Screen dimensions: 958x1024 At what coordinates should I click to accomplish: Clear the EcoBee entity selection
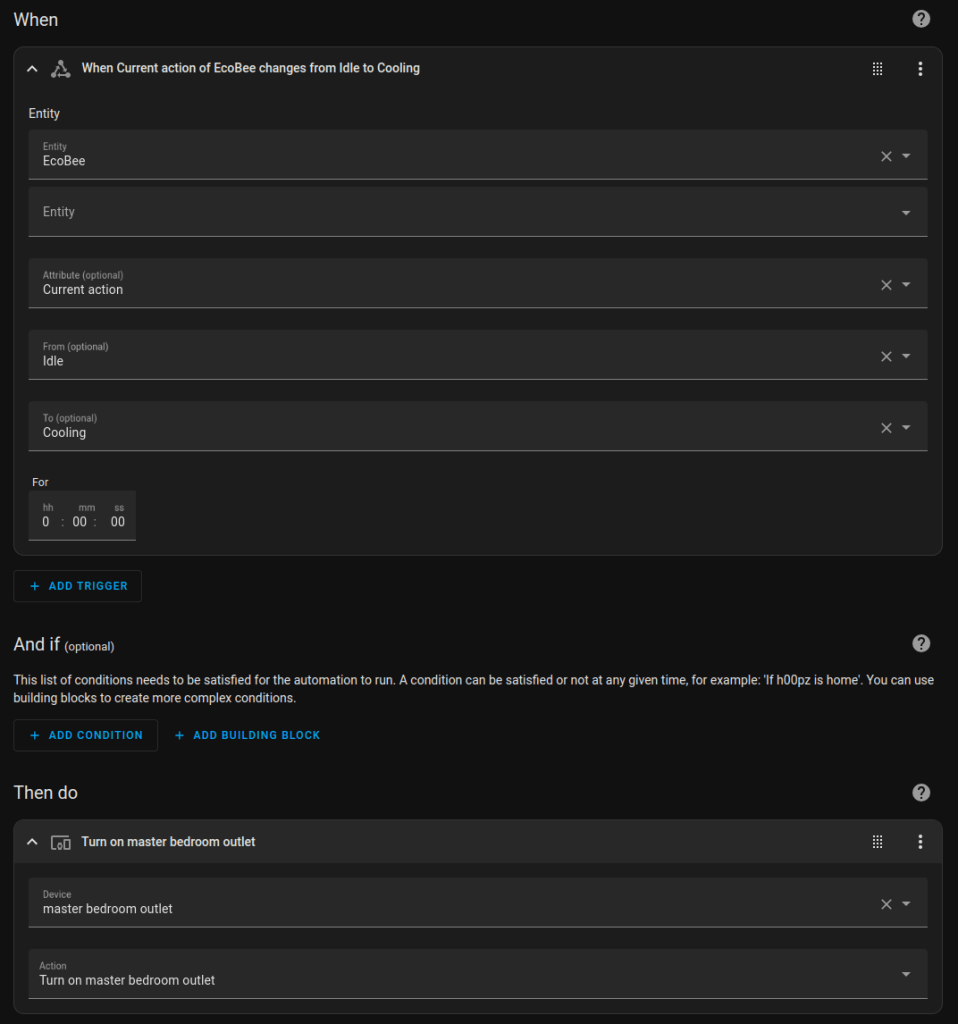[886, 156]
